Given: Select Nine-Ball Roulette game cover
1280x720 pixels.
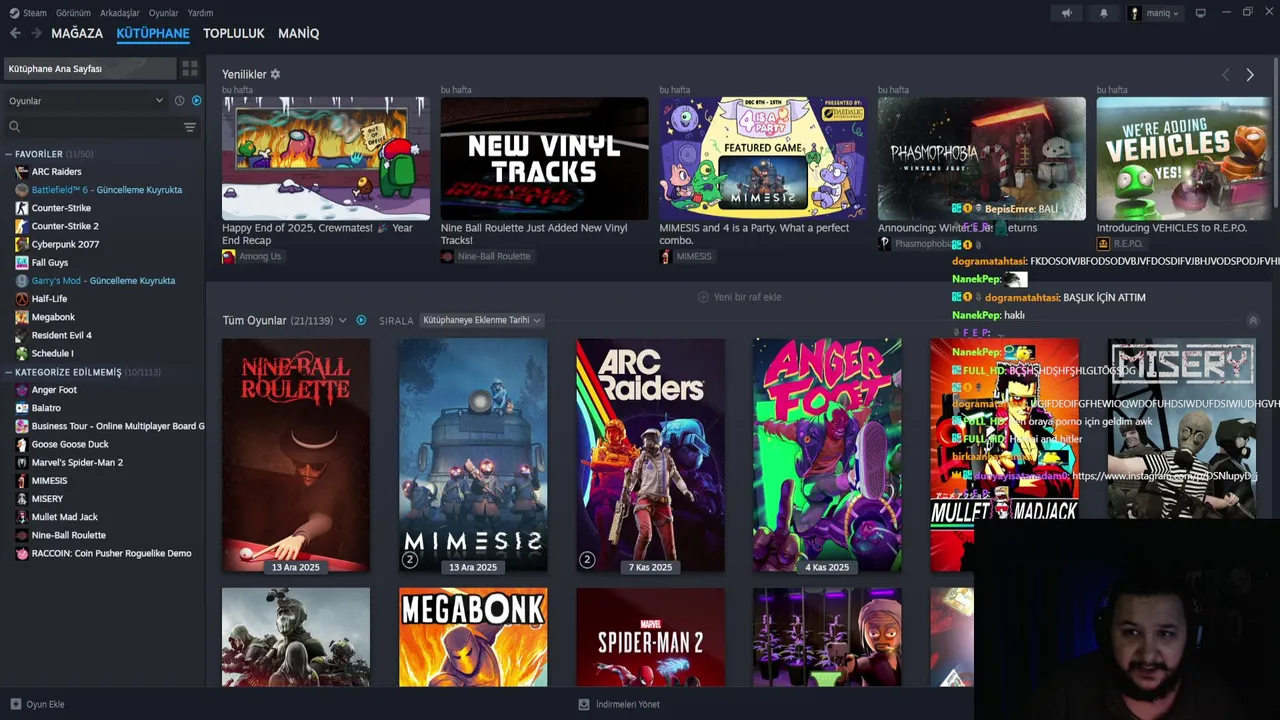Looking at the screenshot, I should pos(296,455).
